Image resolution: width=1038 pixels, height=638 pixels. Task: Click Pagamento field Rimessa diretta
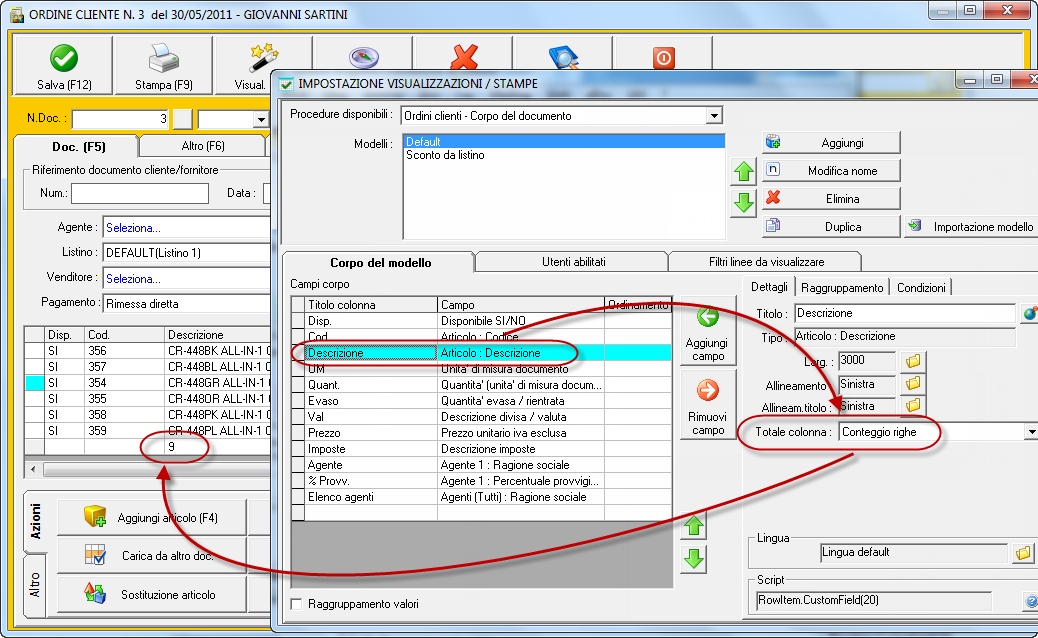point(187,304)
